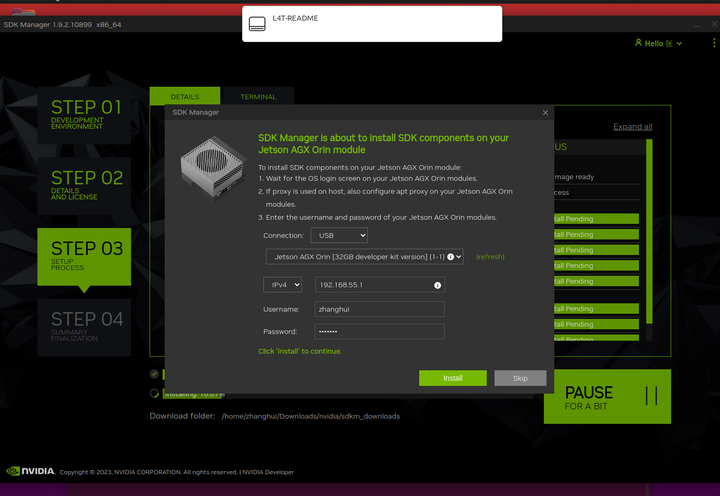Click the first Install Pending status bar

(596, 219)
